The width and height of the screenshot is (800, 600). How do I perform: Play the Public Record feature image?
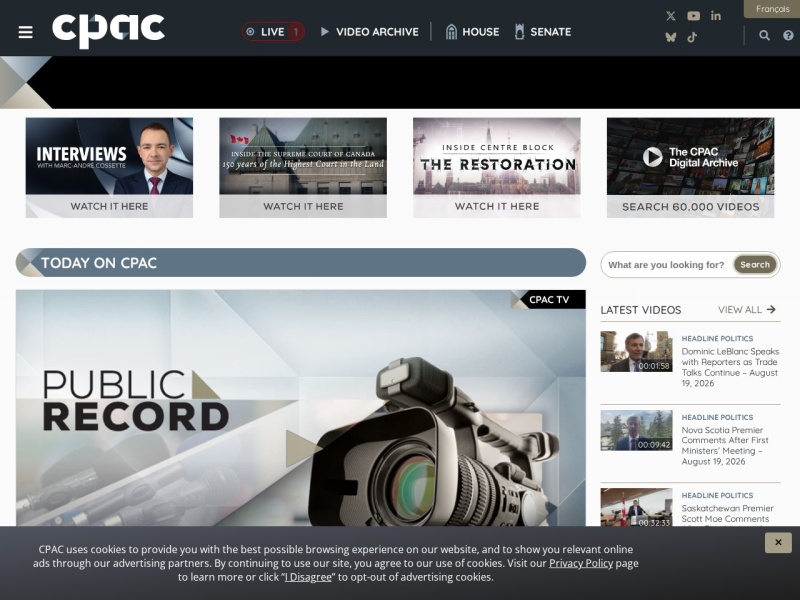tap(301, 408)
